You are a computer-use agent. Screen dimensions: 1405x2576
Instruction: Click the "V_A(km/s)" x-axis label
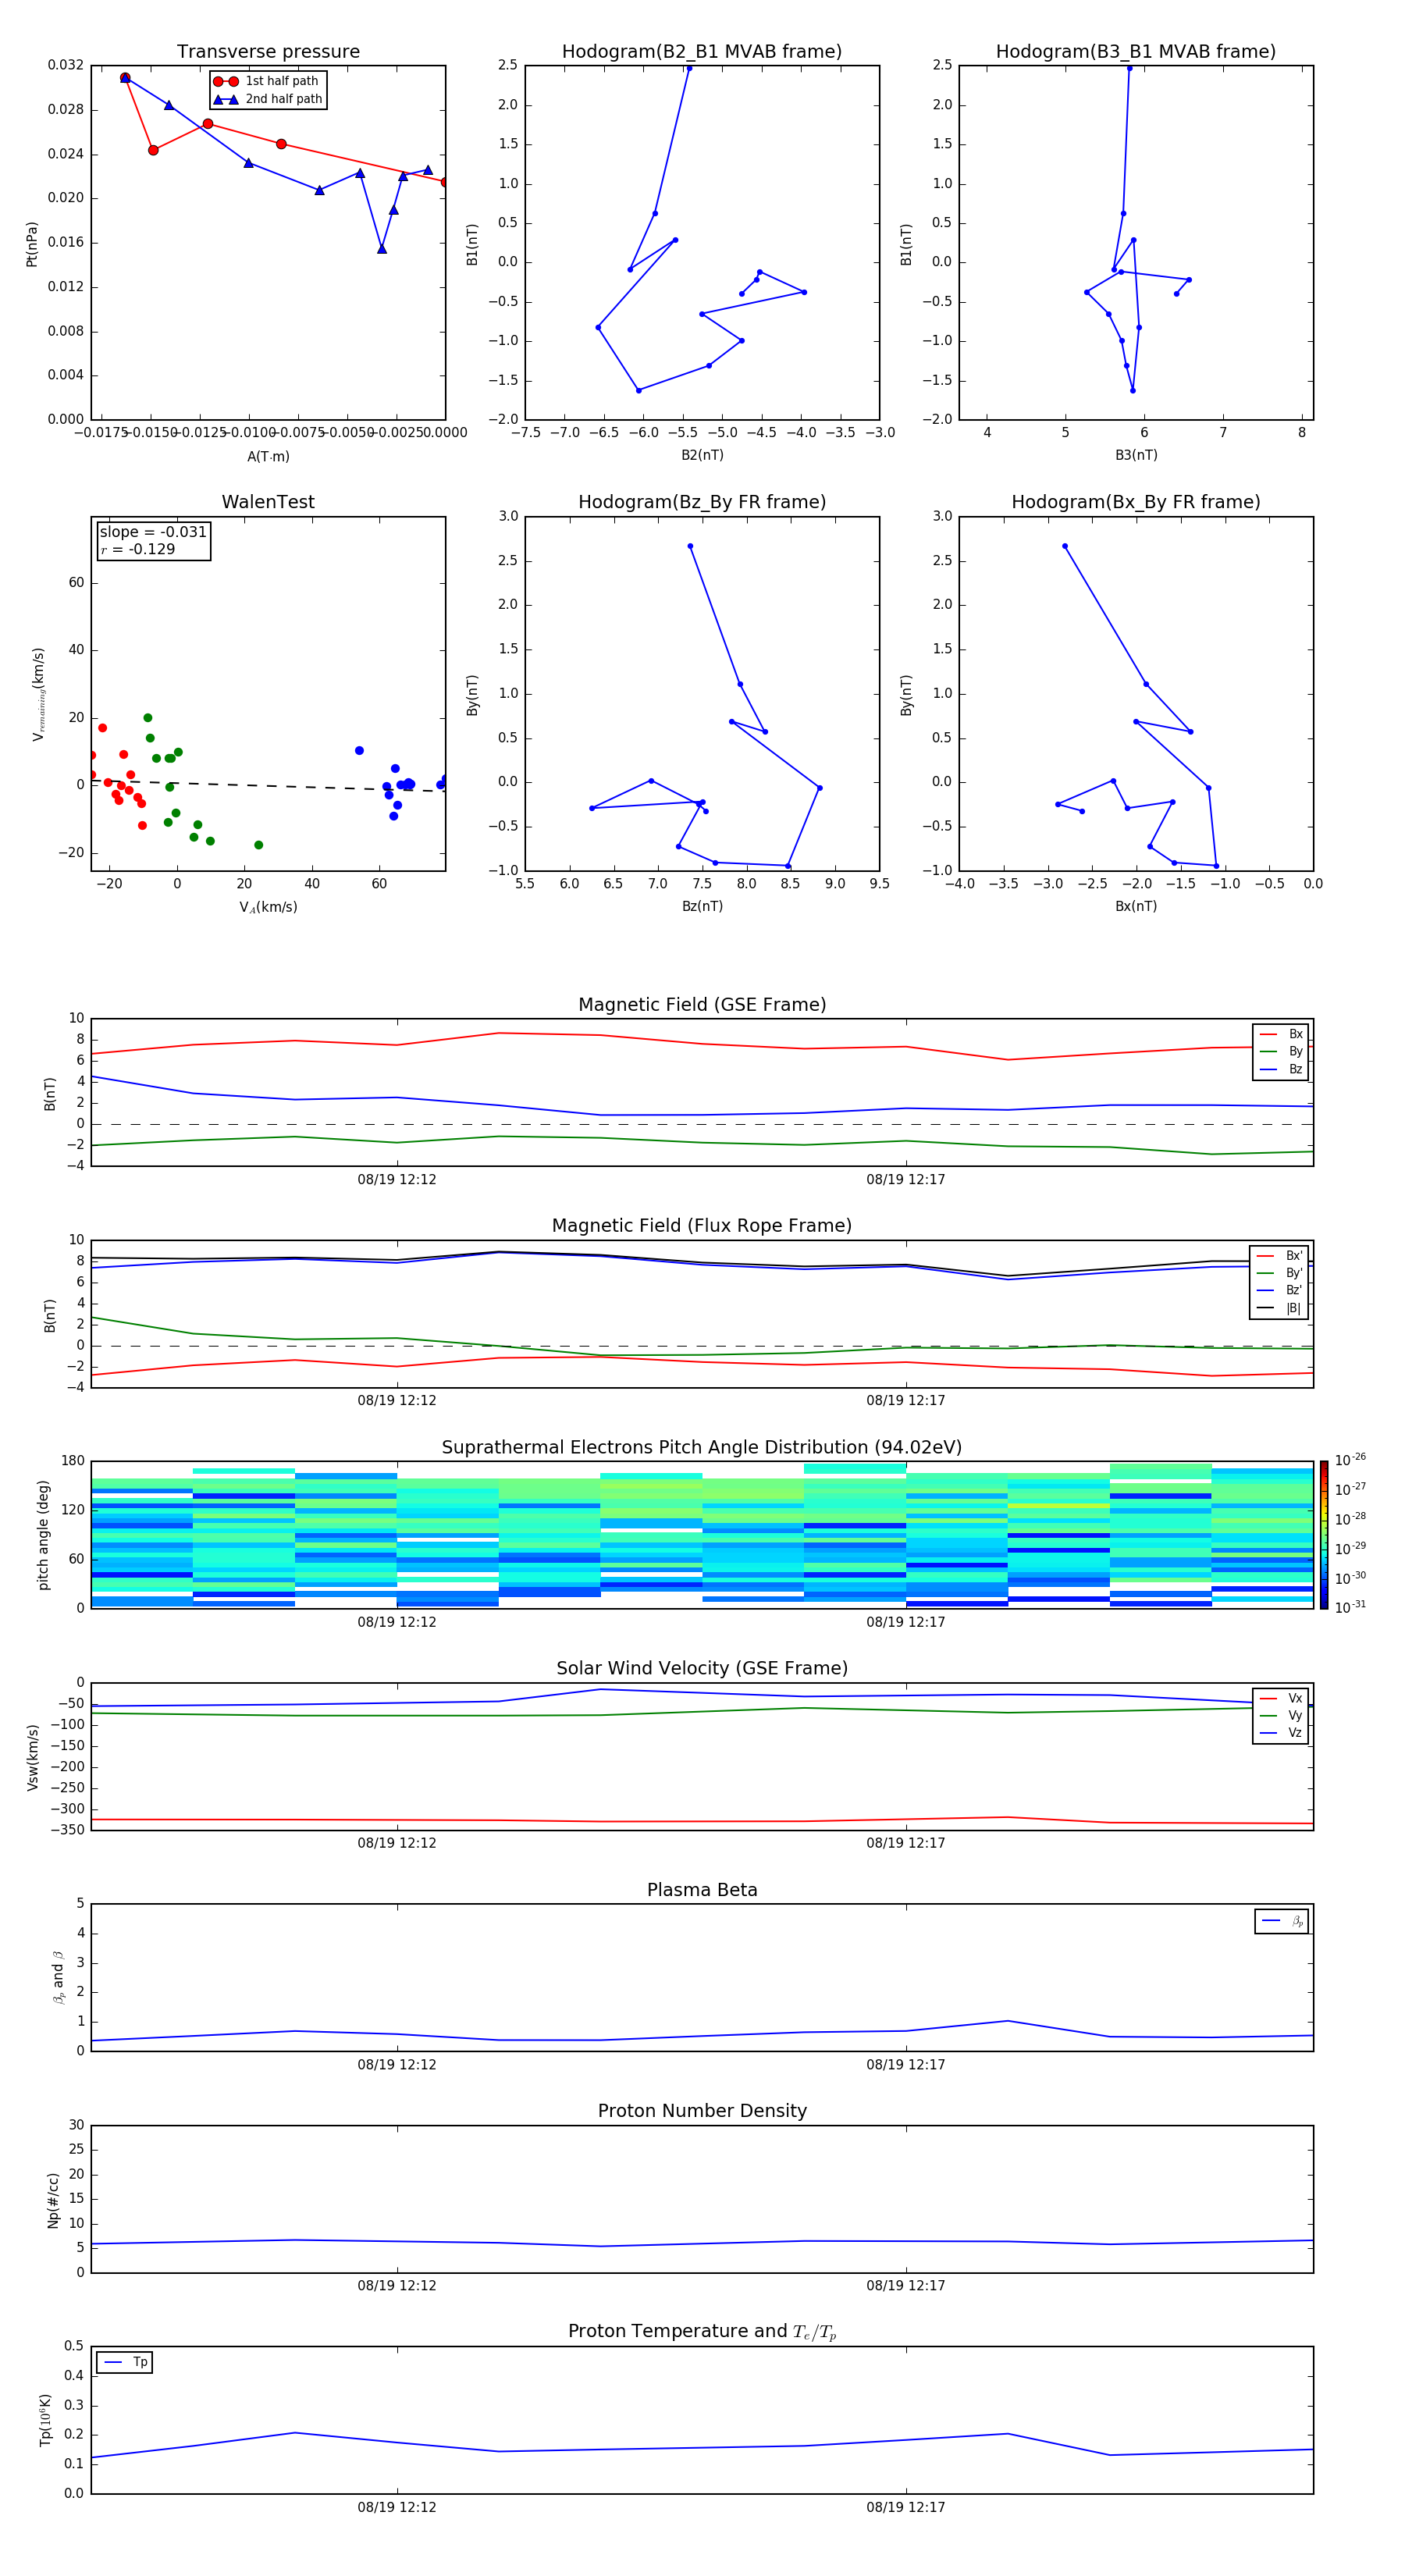[x=268, y=907]
